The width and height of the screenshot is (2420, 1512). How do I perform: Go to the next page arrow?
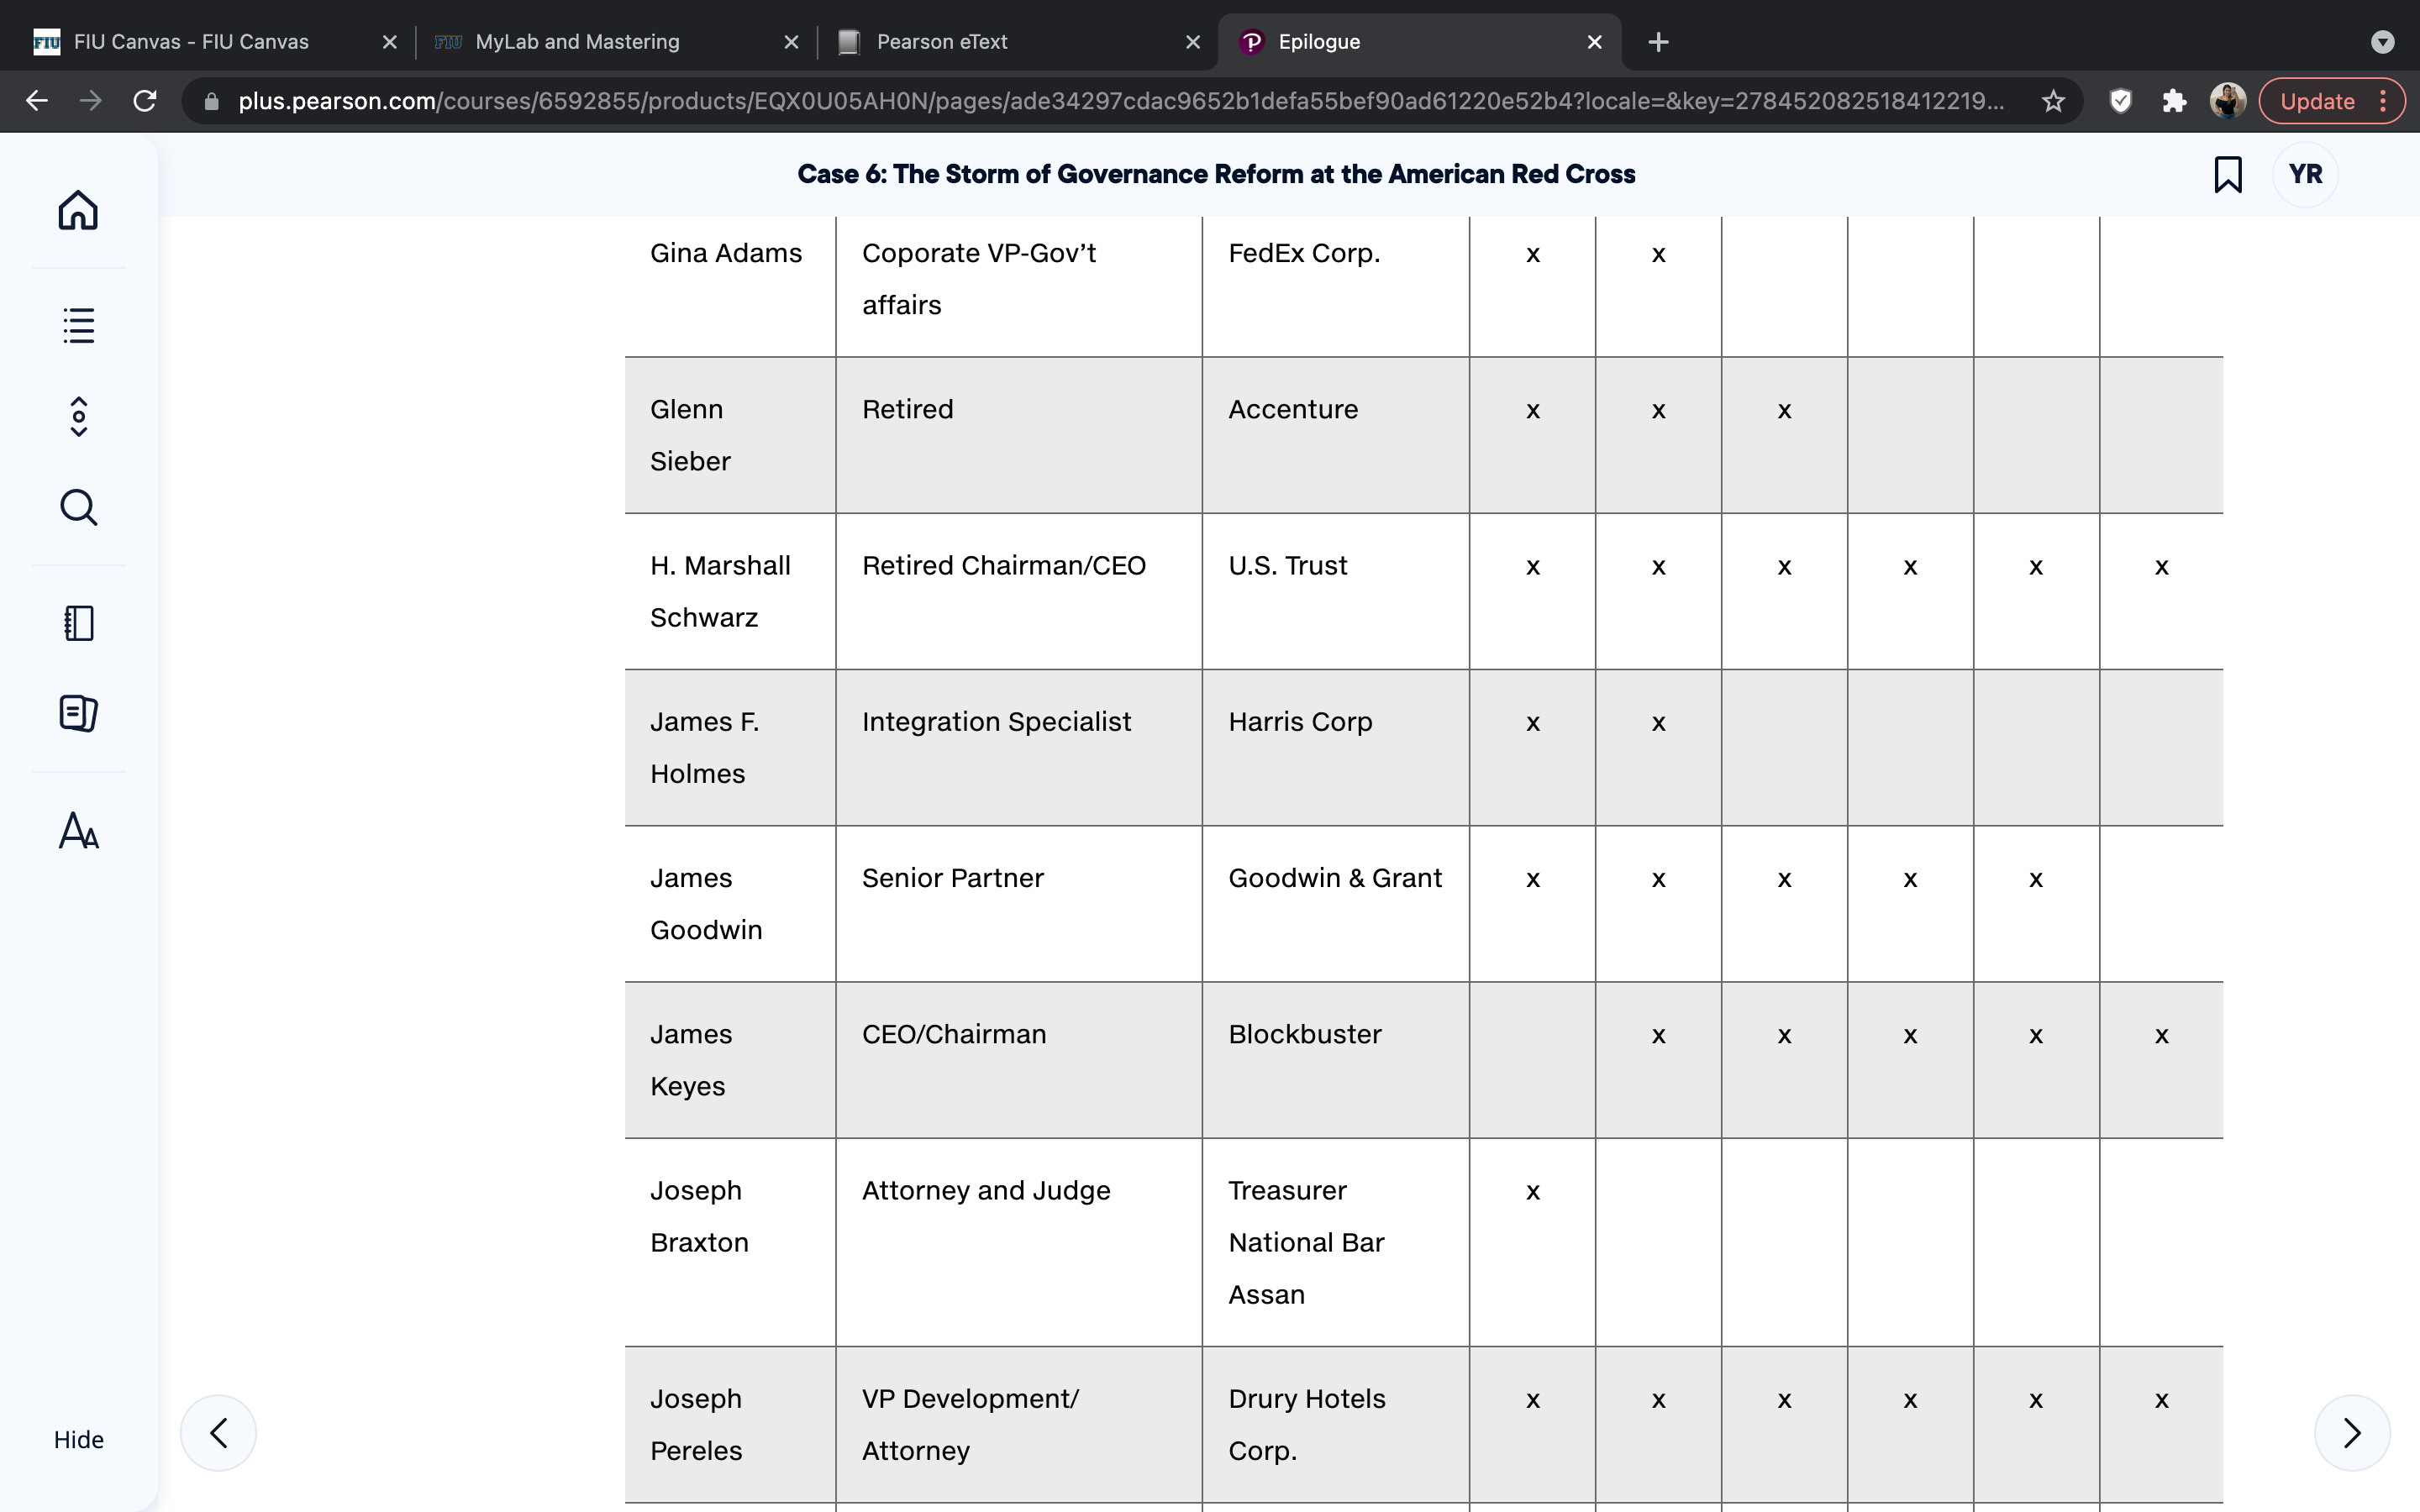point(2352,1433)
